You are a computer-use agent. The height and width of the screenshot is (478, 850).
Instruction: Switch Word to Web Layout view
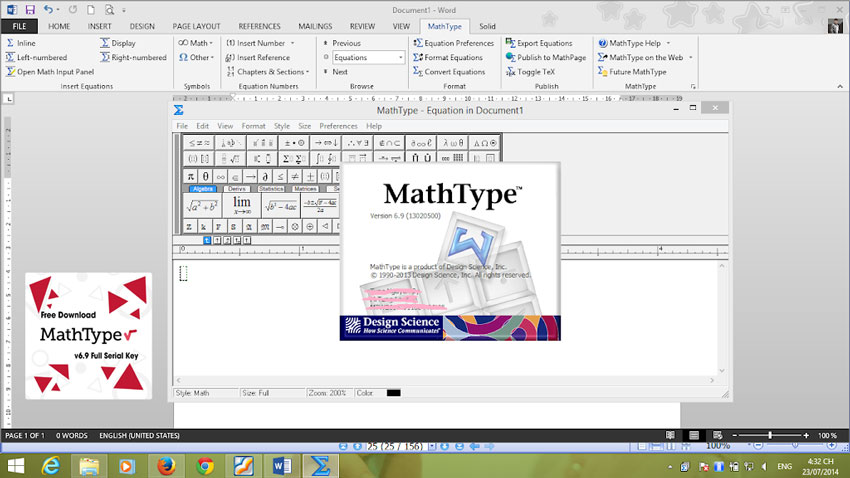[717, 435]
